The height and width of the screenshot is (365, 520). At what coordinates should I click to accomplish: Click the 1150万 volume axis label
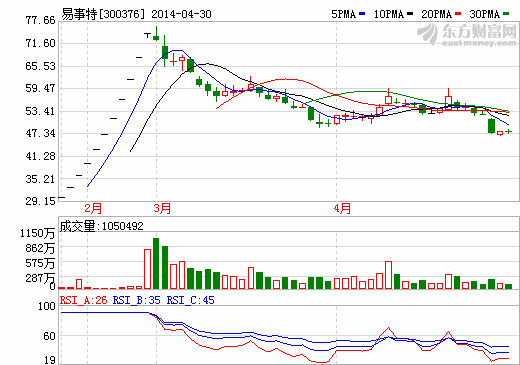click(37, 233)
